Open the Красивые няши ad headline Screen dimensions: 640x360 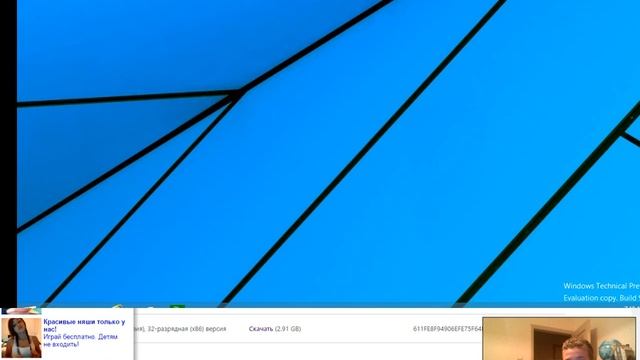click(84, 325)
